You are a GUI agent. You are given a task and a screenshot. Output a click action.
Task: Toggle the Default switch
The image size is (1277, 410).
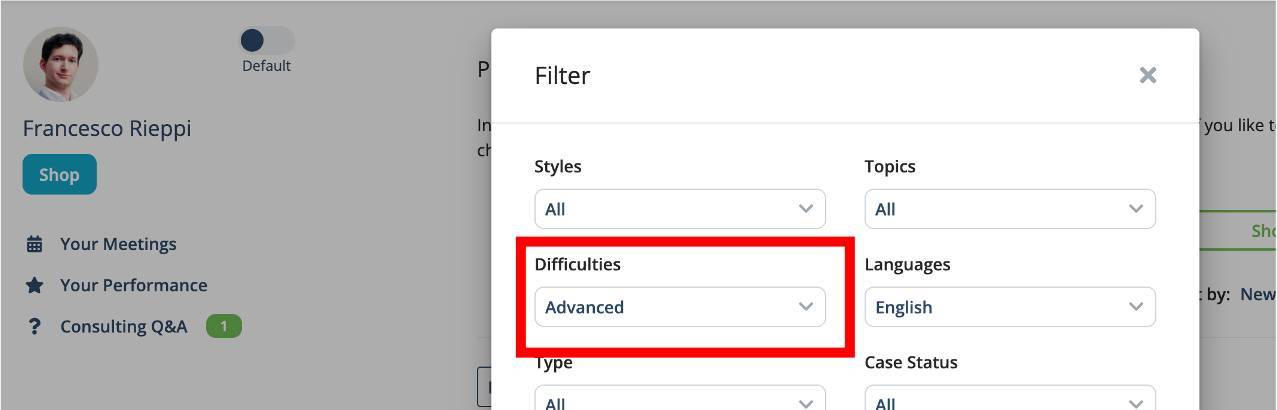pyautogui.click(x=266, y=40)
